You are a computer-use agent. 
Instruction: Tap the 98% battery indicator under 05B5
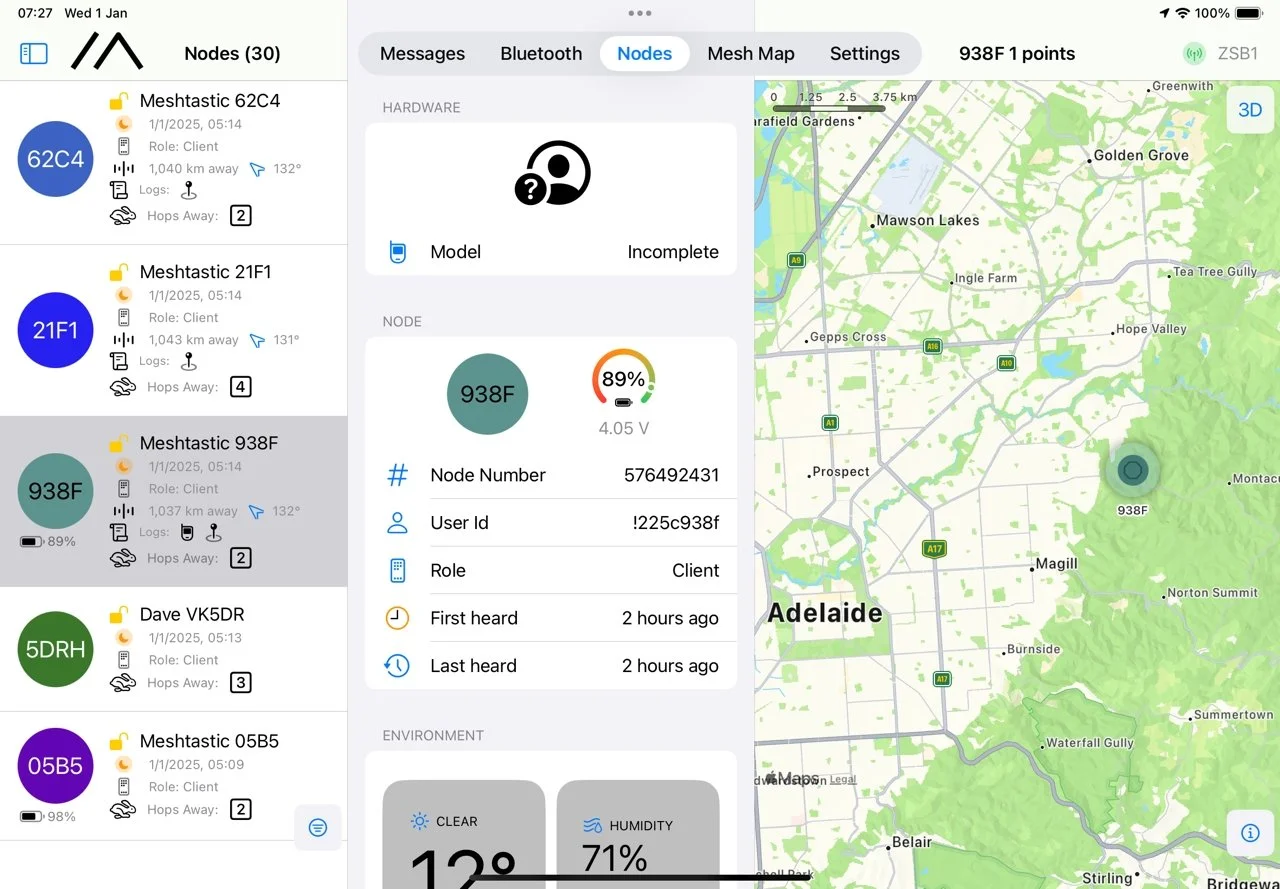[x=48, y=817]
